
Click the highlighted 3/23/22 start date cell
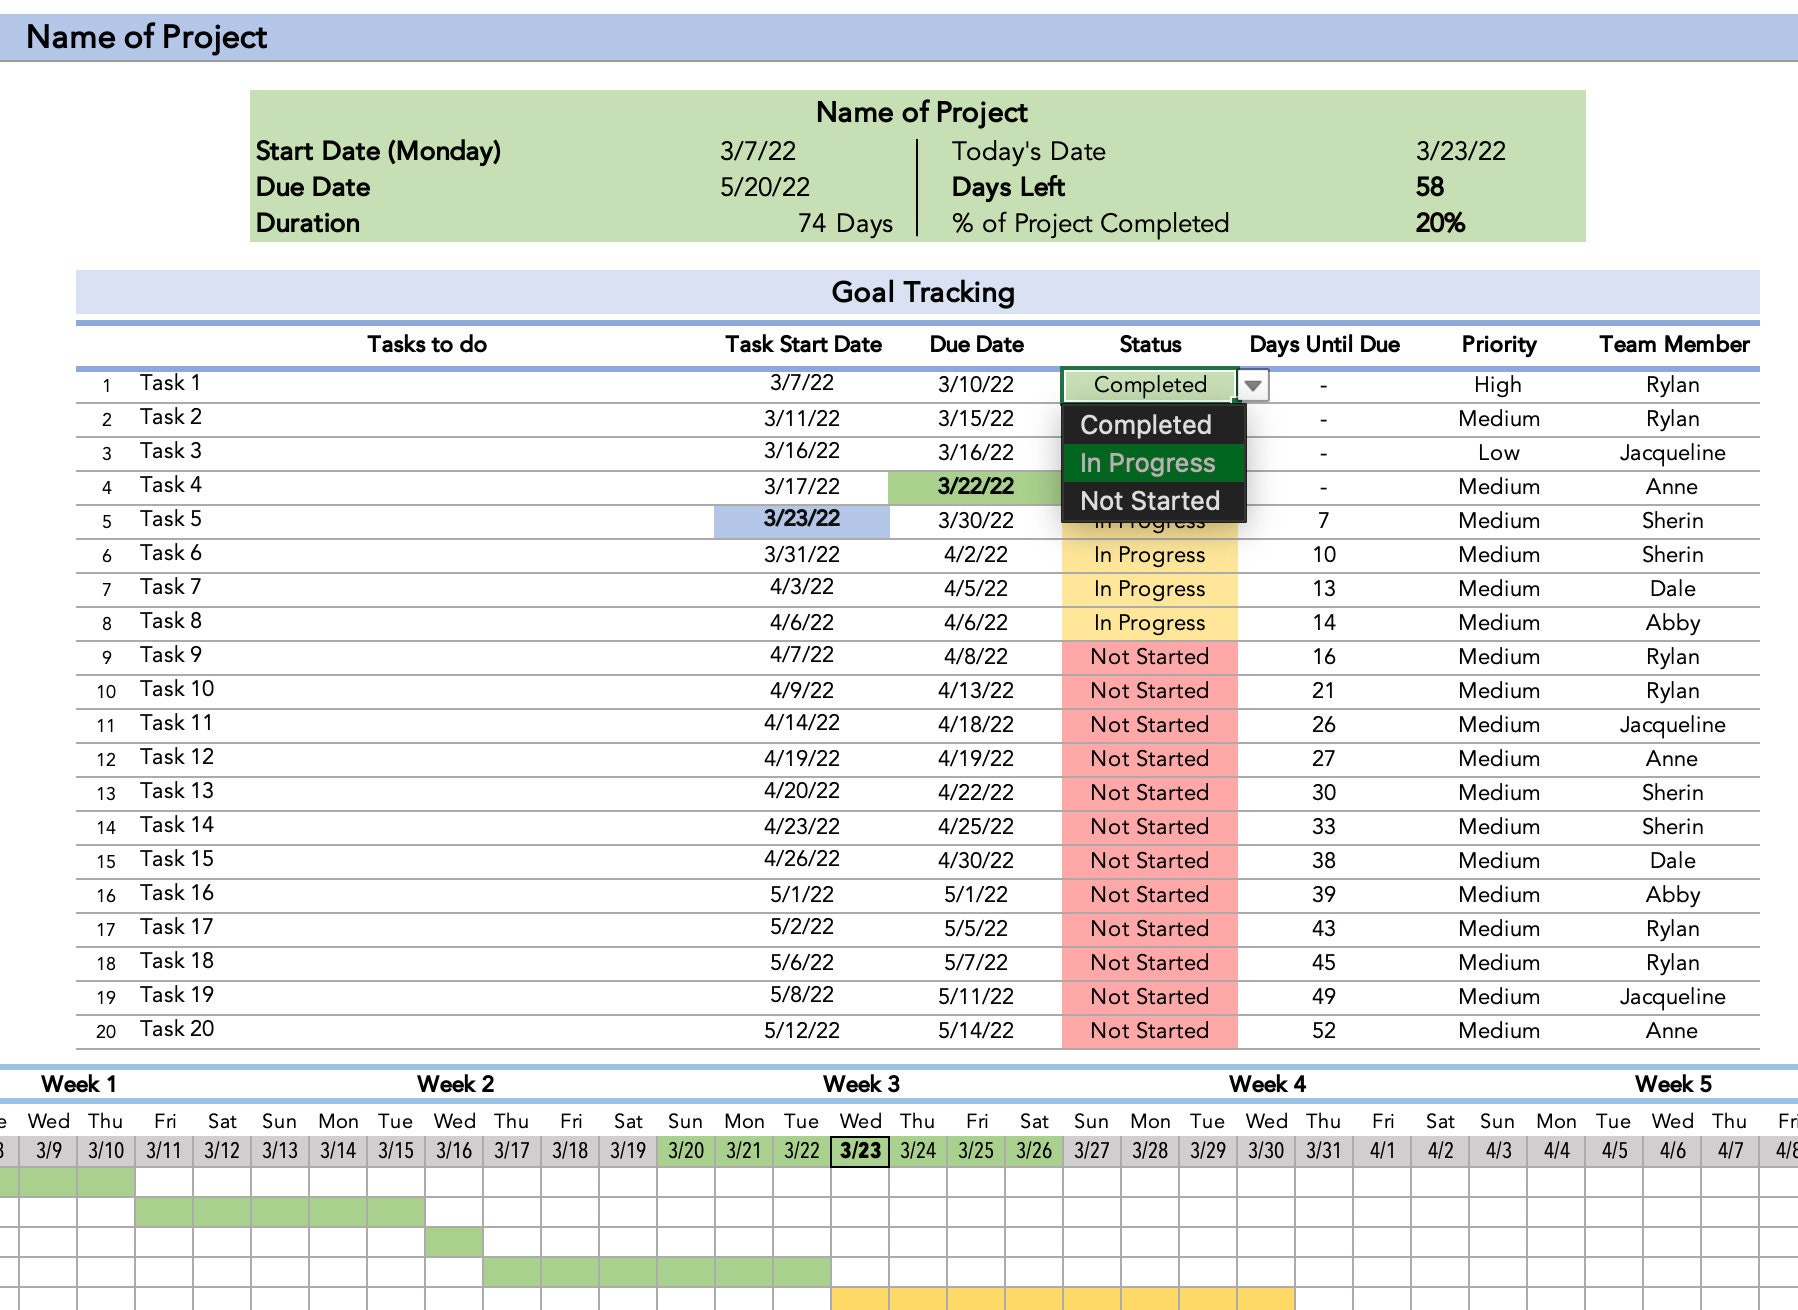click(x=800, y=519)
